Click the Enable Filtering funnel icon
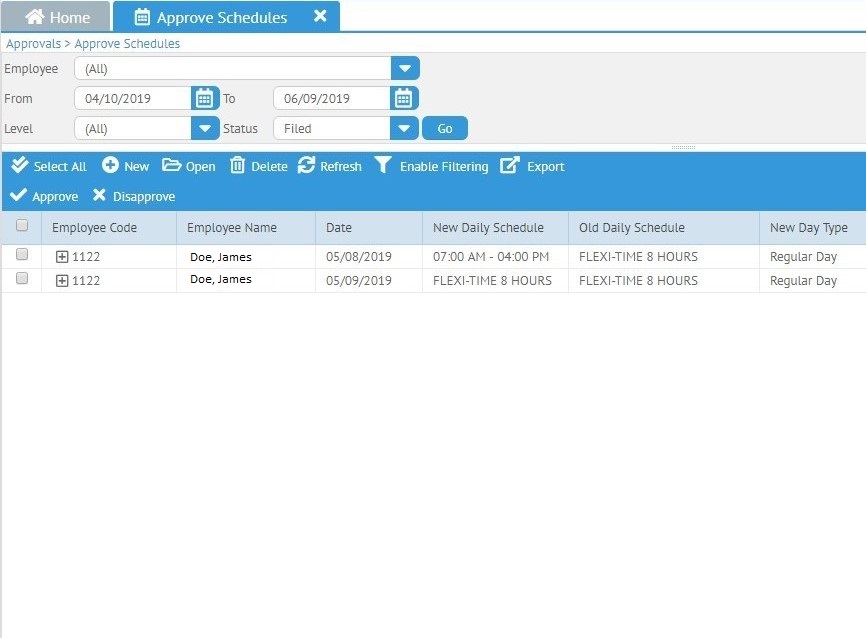The image size is (866, 638). [383, 166]
